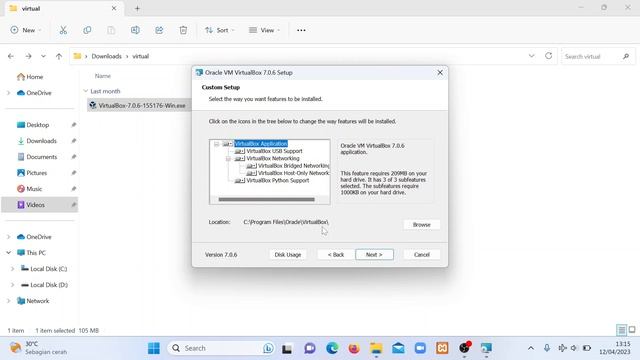Click Back in VirtualBox setup
The image size is (640, 360).
point(336,255)
